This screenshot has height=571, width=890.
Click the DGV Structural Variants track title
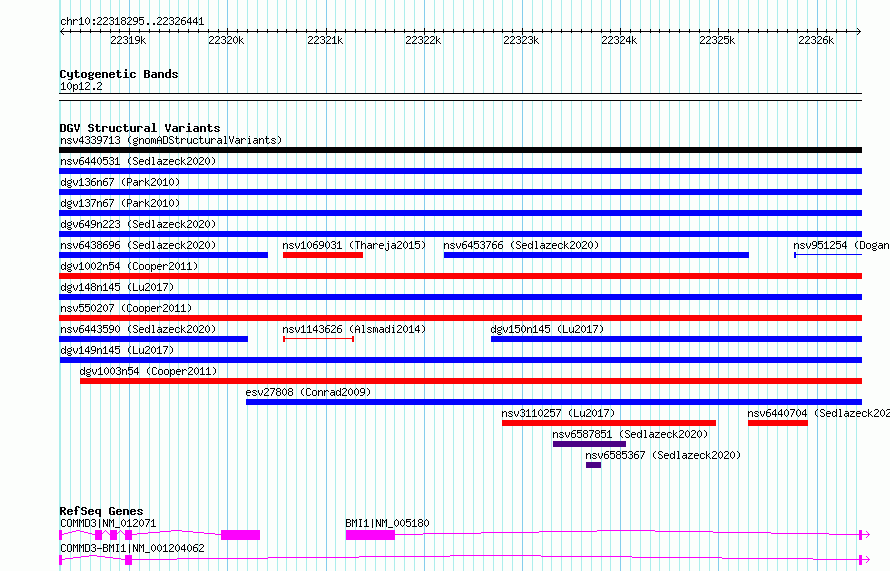point(140,128)
